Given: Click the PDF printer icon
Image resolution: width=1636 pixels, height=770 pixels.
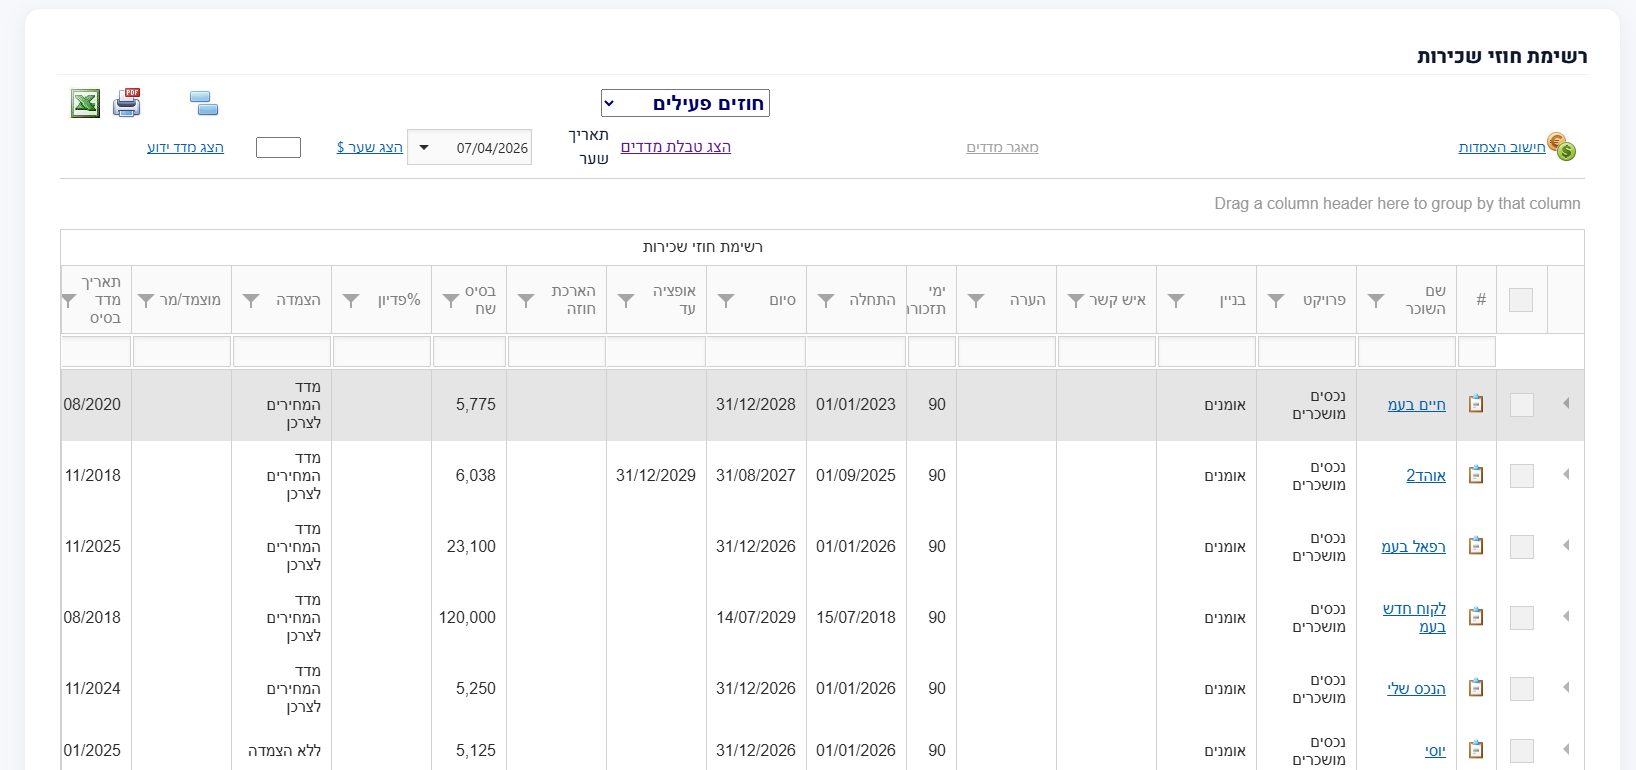Looking at the screenshot, I should click(127, 103).
